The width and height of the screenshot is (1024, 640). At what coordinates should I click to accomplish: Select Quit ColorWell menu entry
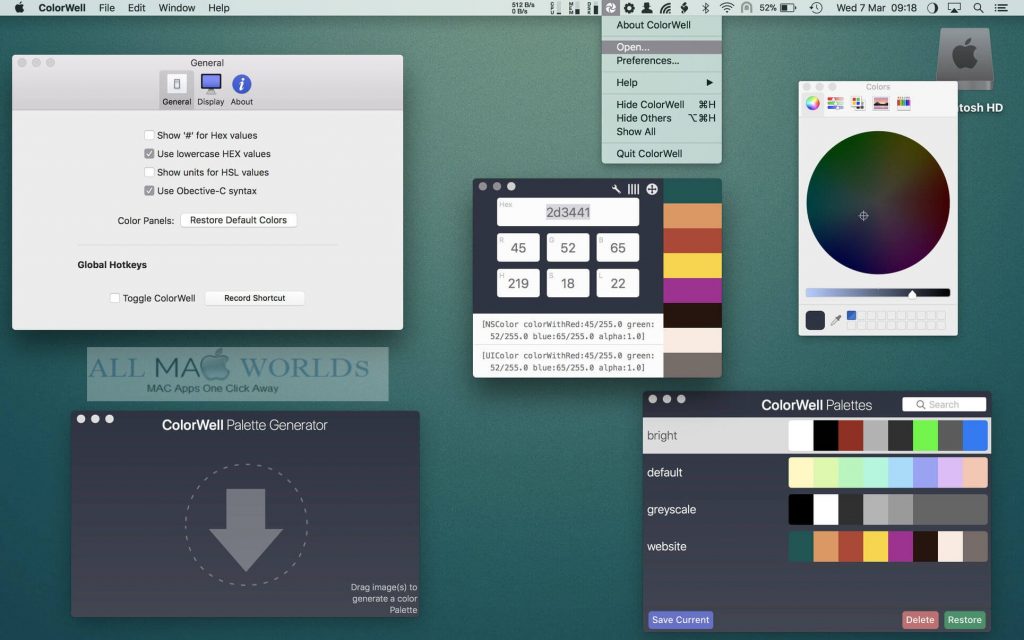pyautogui.click(x=662, y=153)
